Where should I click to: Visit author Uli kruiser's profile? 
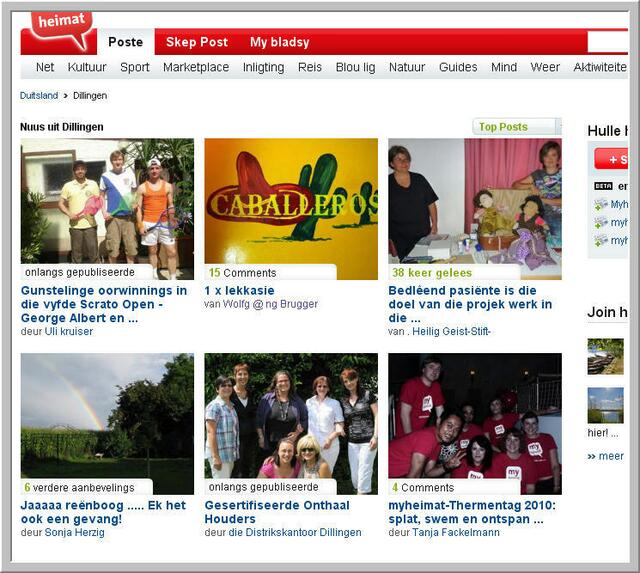(x=69, y=331)
